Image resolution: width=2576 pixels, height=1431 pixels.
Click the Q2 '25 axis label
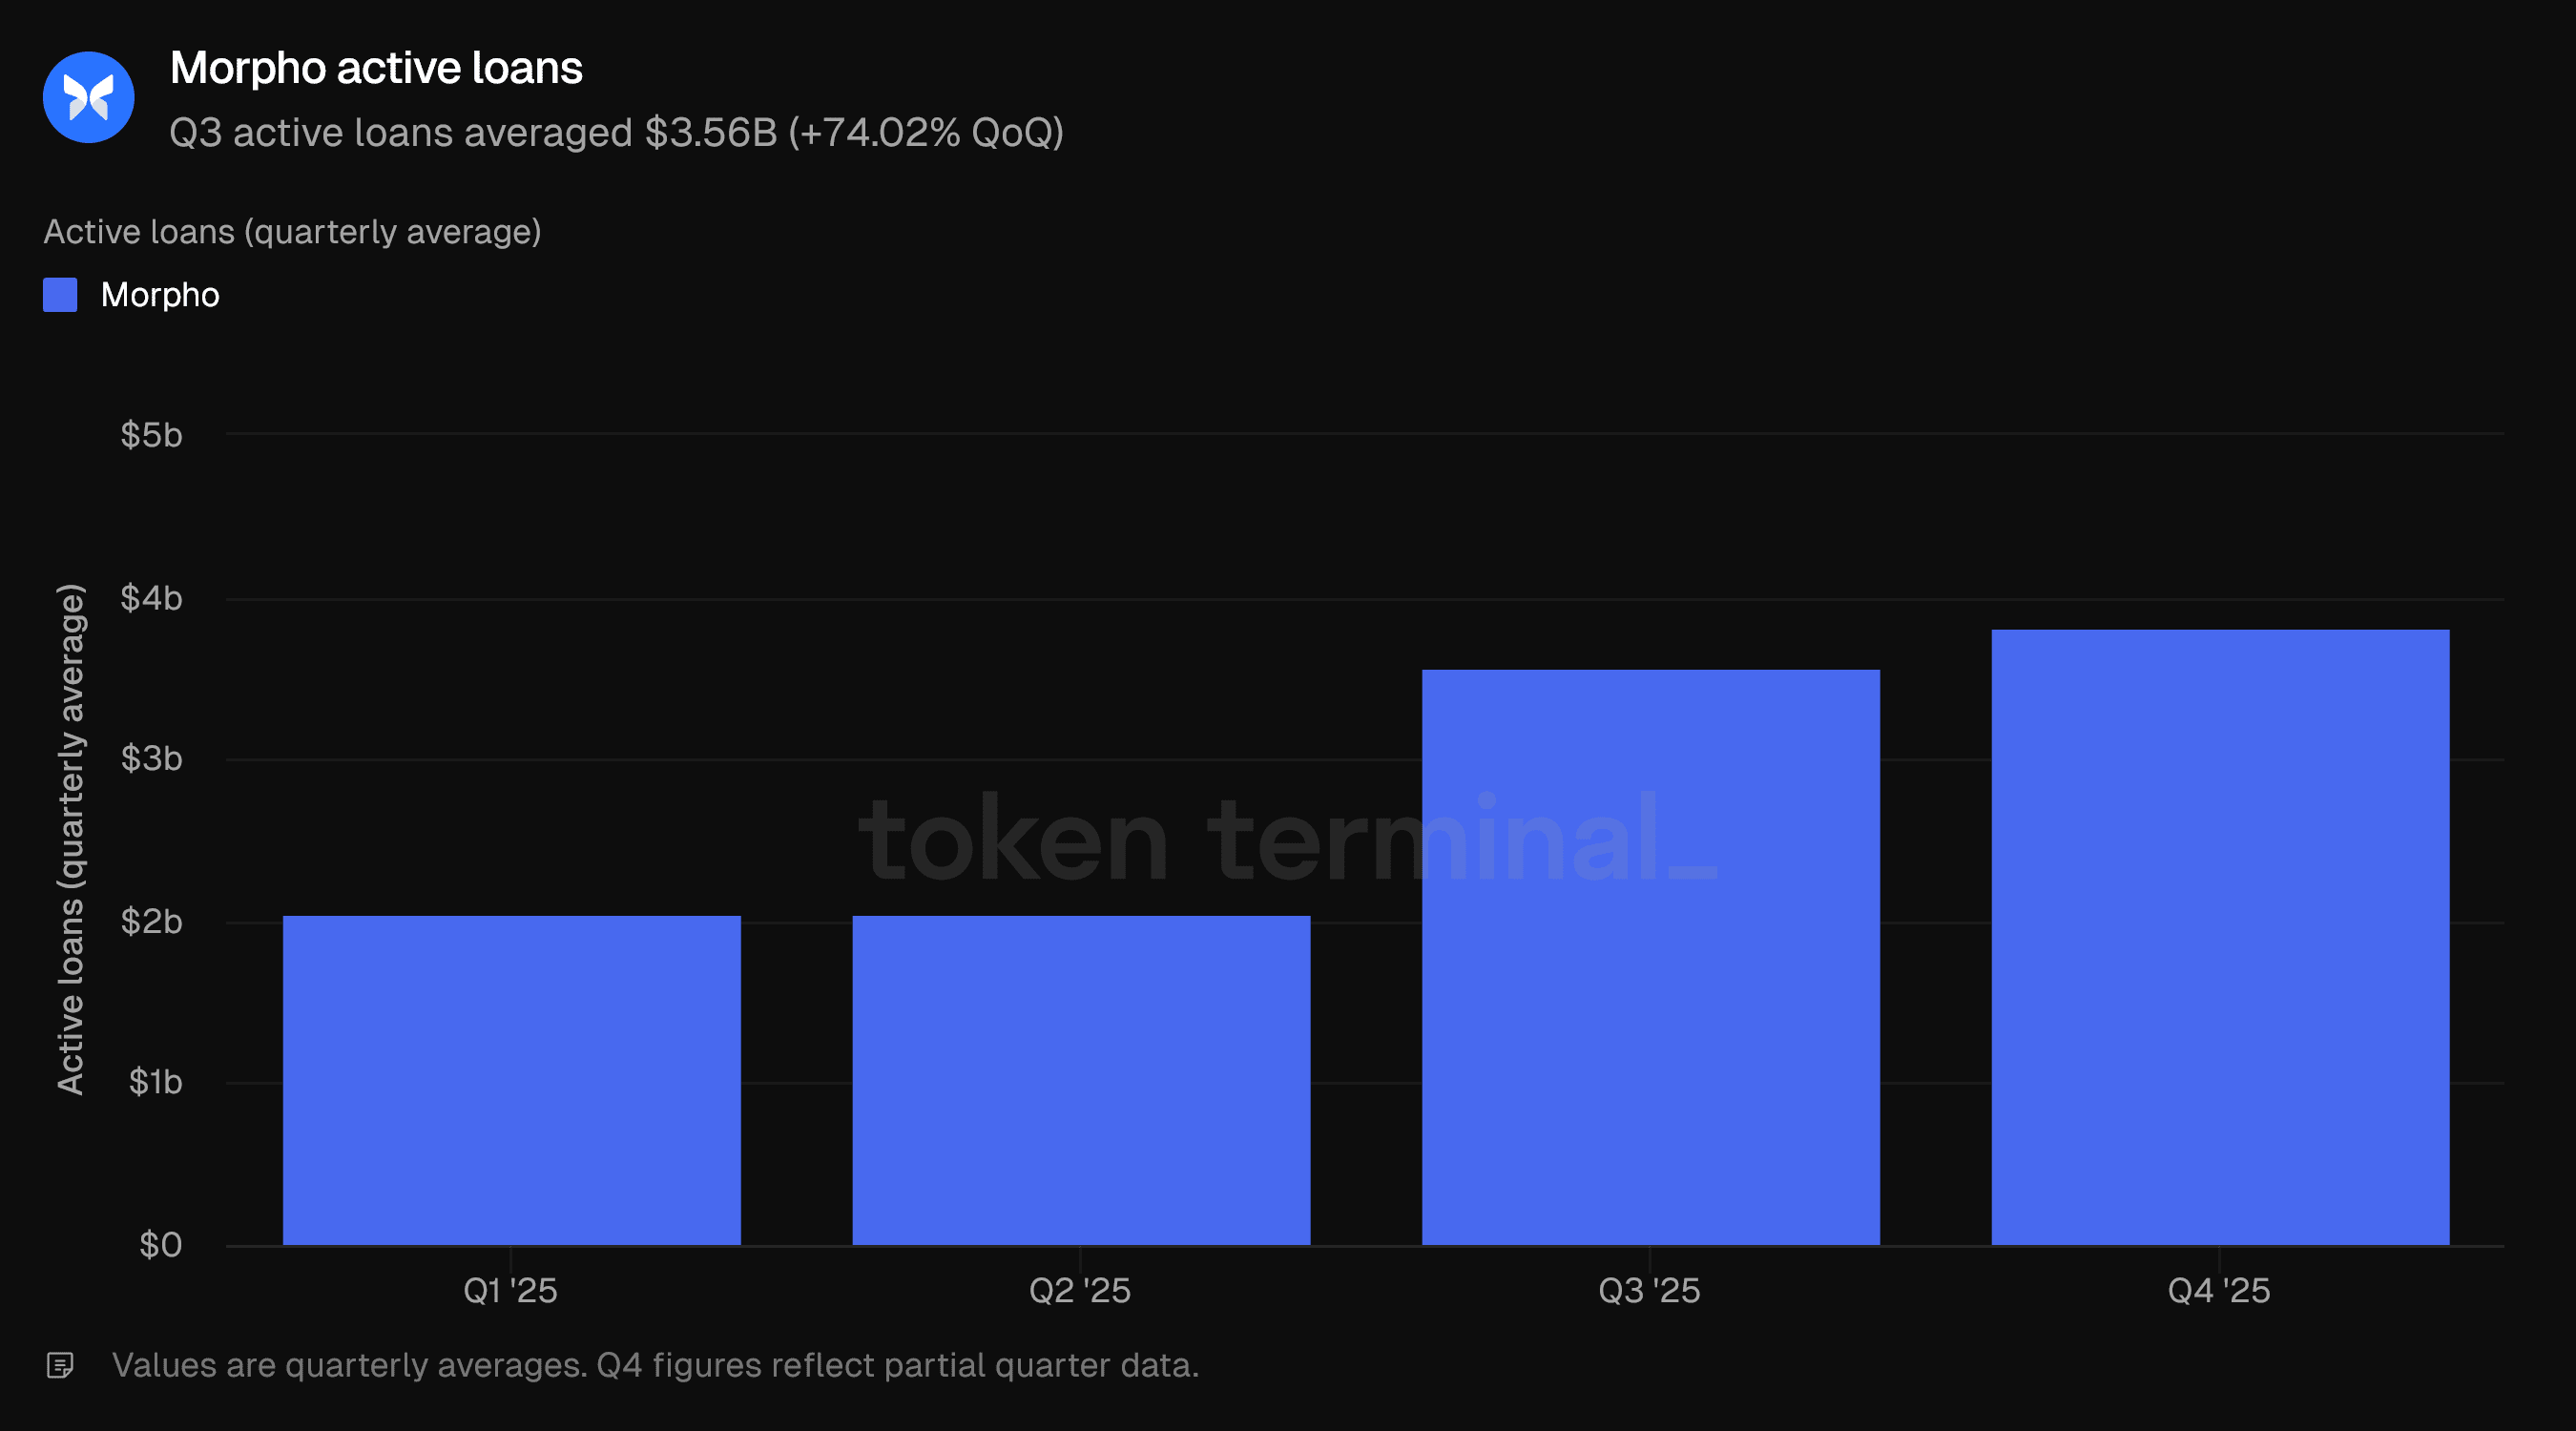coord(1080,1290)
